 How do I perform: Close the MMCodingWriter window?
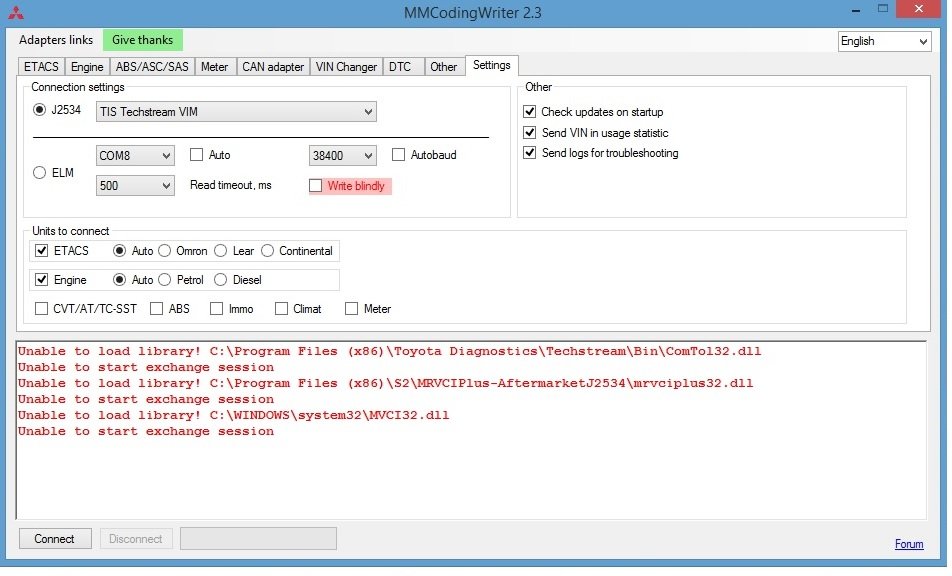(x=919, y=9)
